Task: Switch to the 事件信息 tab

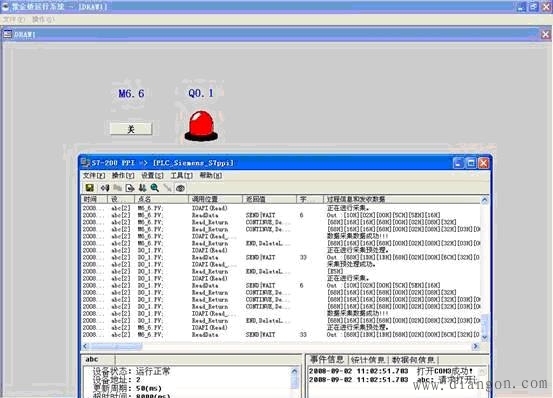Action: click(327, 360)
